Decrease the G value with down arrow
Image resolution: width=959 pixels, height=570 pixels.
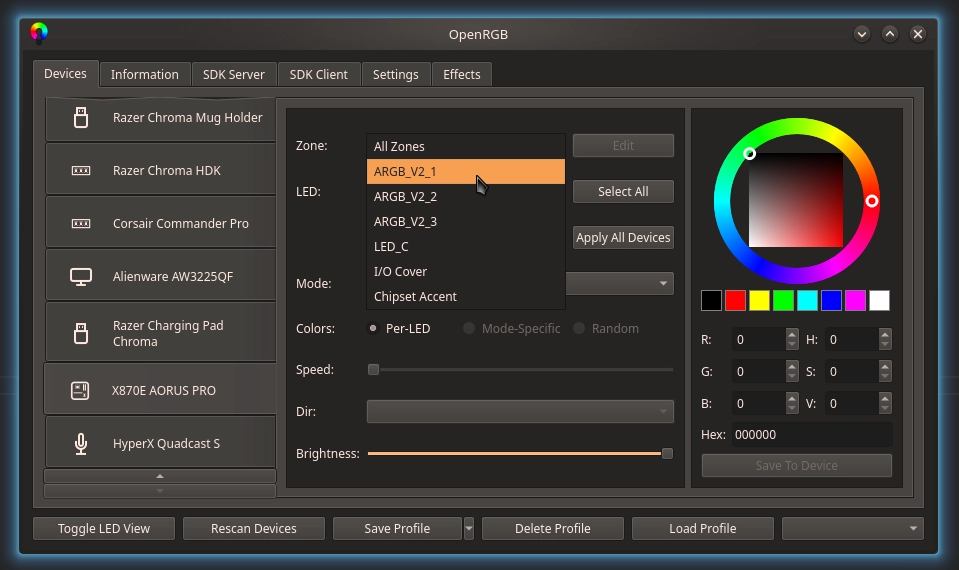(792, 377)
